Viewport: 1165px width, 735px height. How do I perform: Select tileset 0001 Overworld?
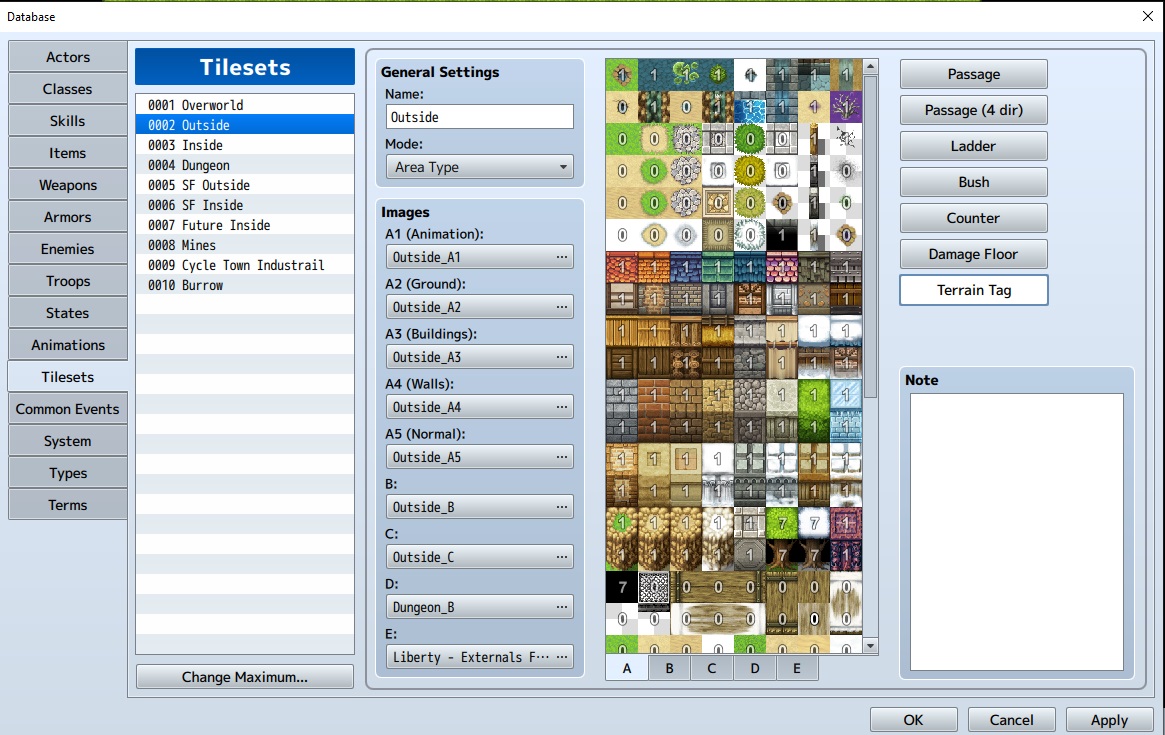click(x=244, y=105)
